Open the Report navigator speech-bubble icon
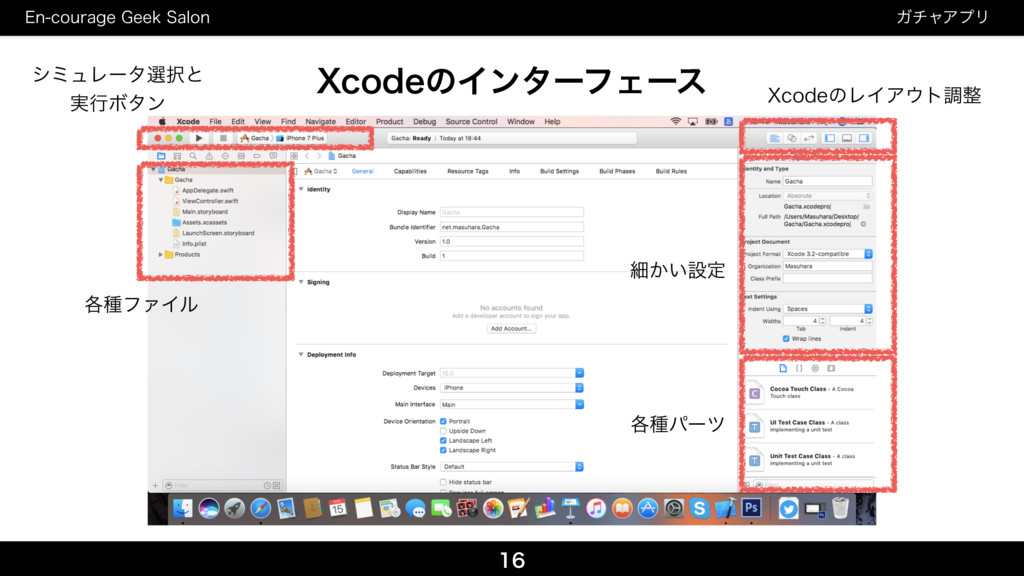The height and width of the screenshot is (576, 1024). click(x=273, y=156)
